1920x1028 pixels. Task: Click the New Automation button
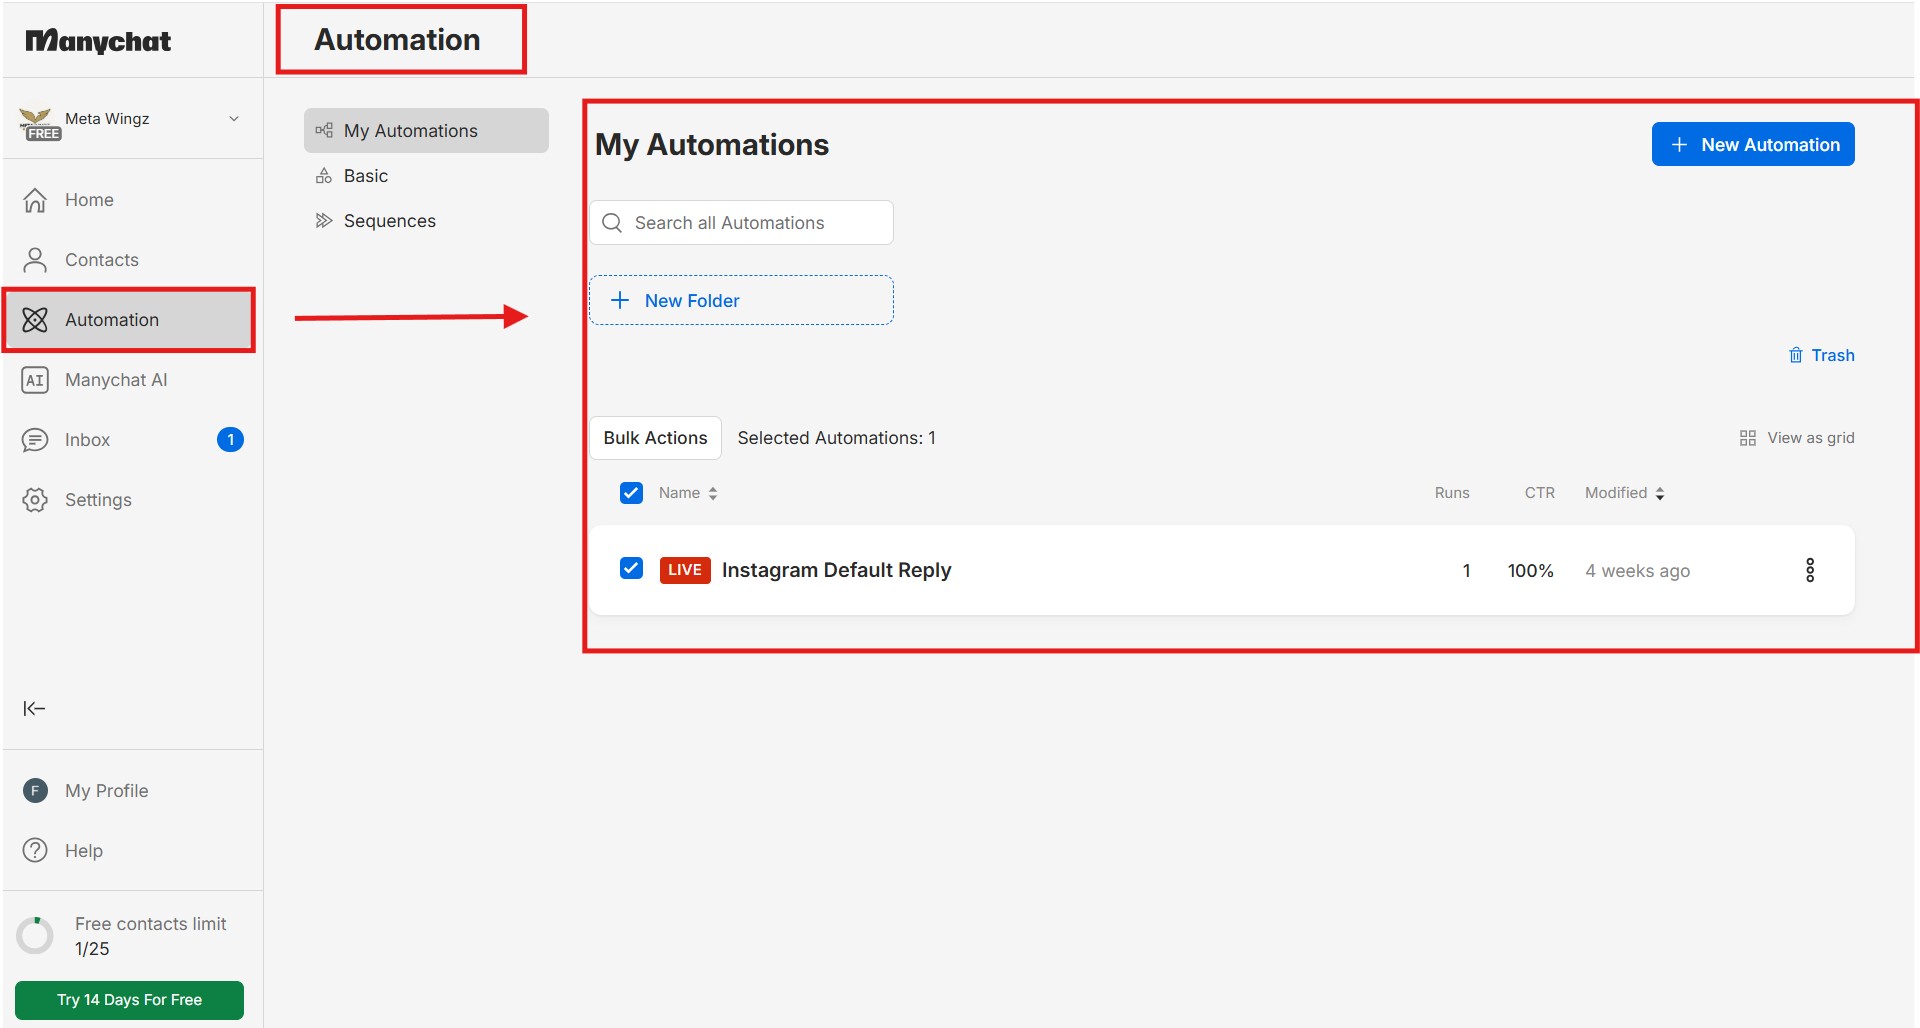pyautogui.click(x=1753, y=144)
